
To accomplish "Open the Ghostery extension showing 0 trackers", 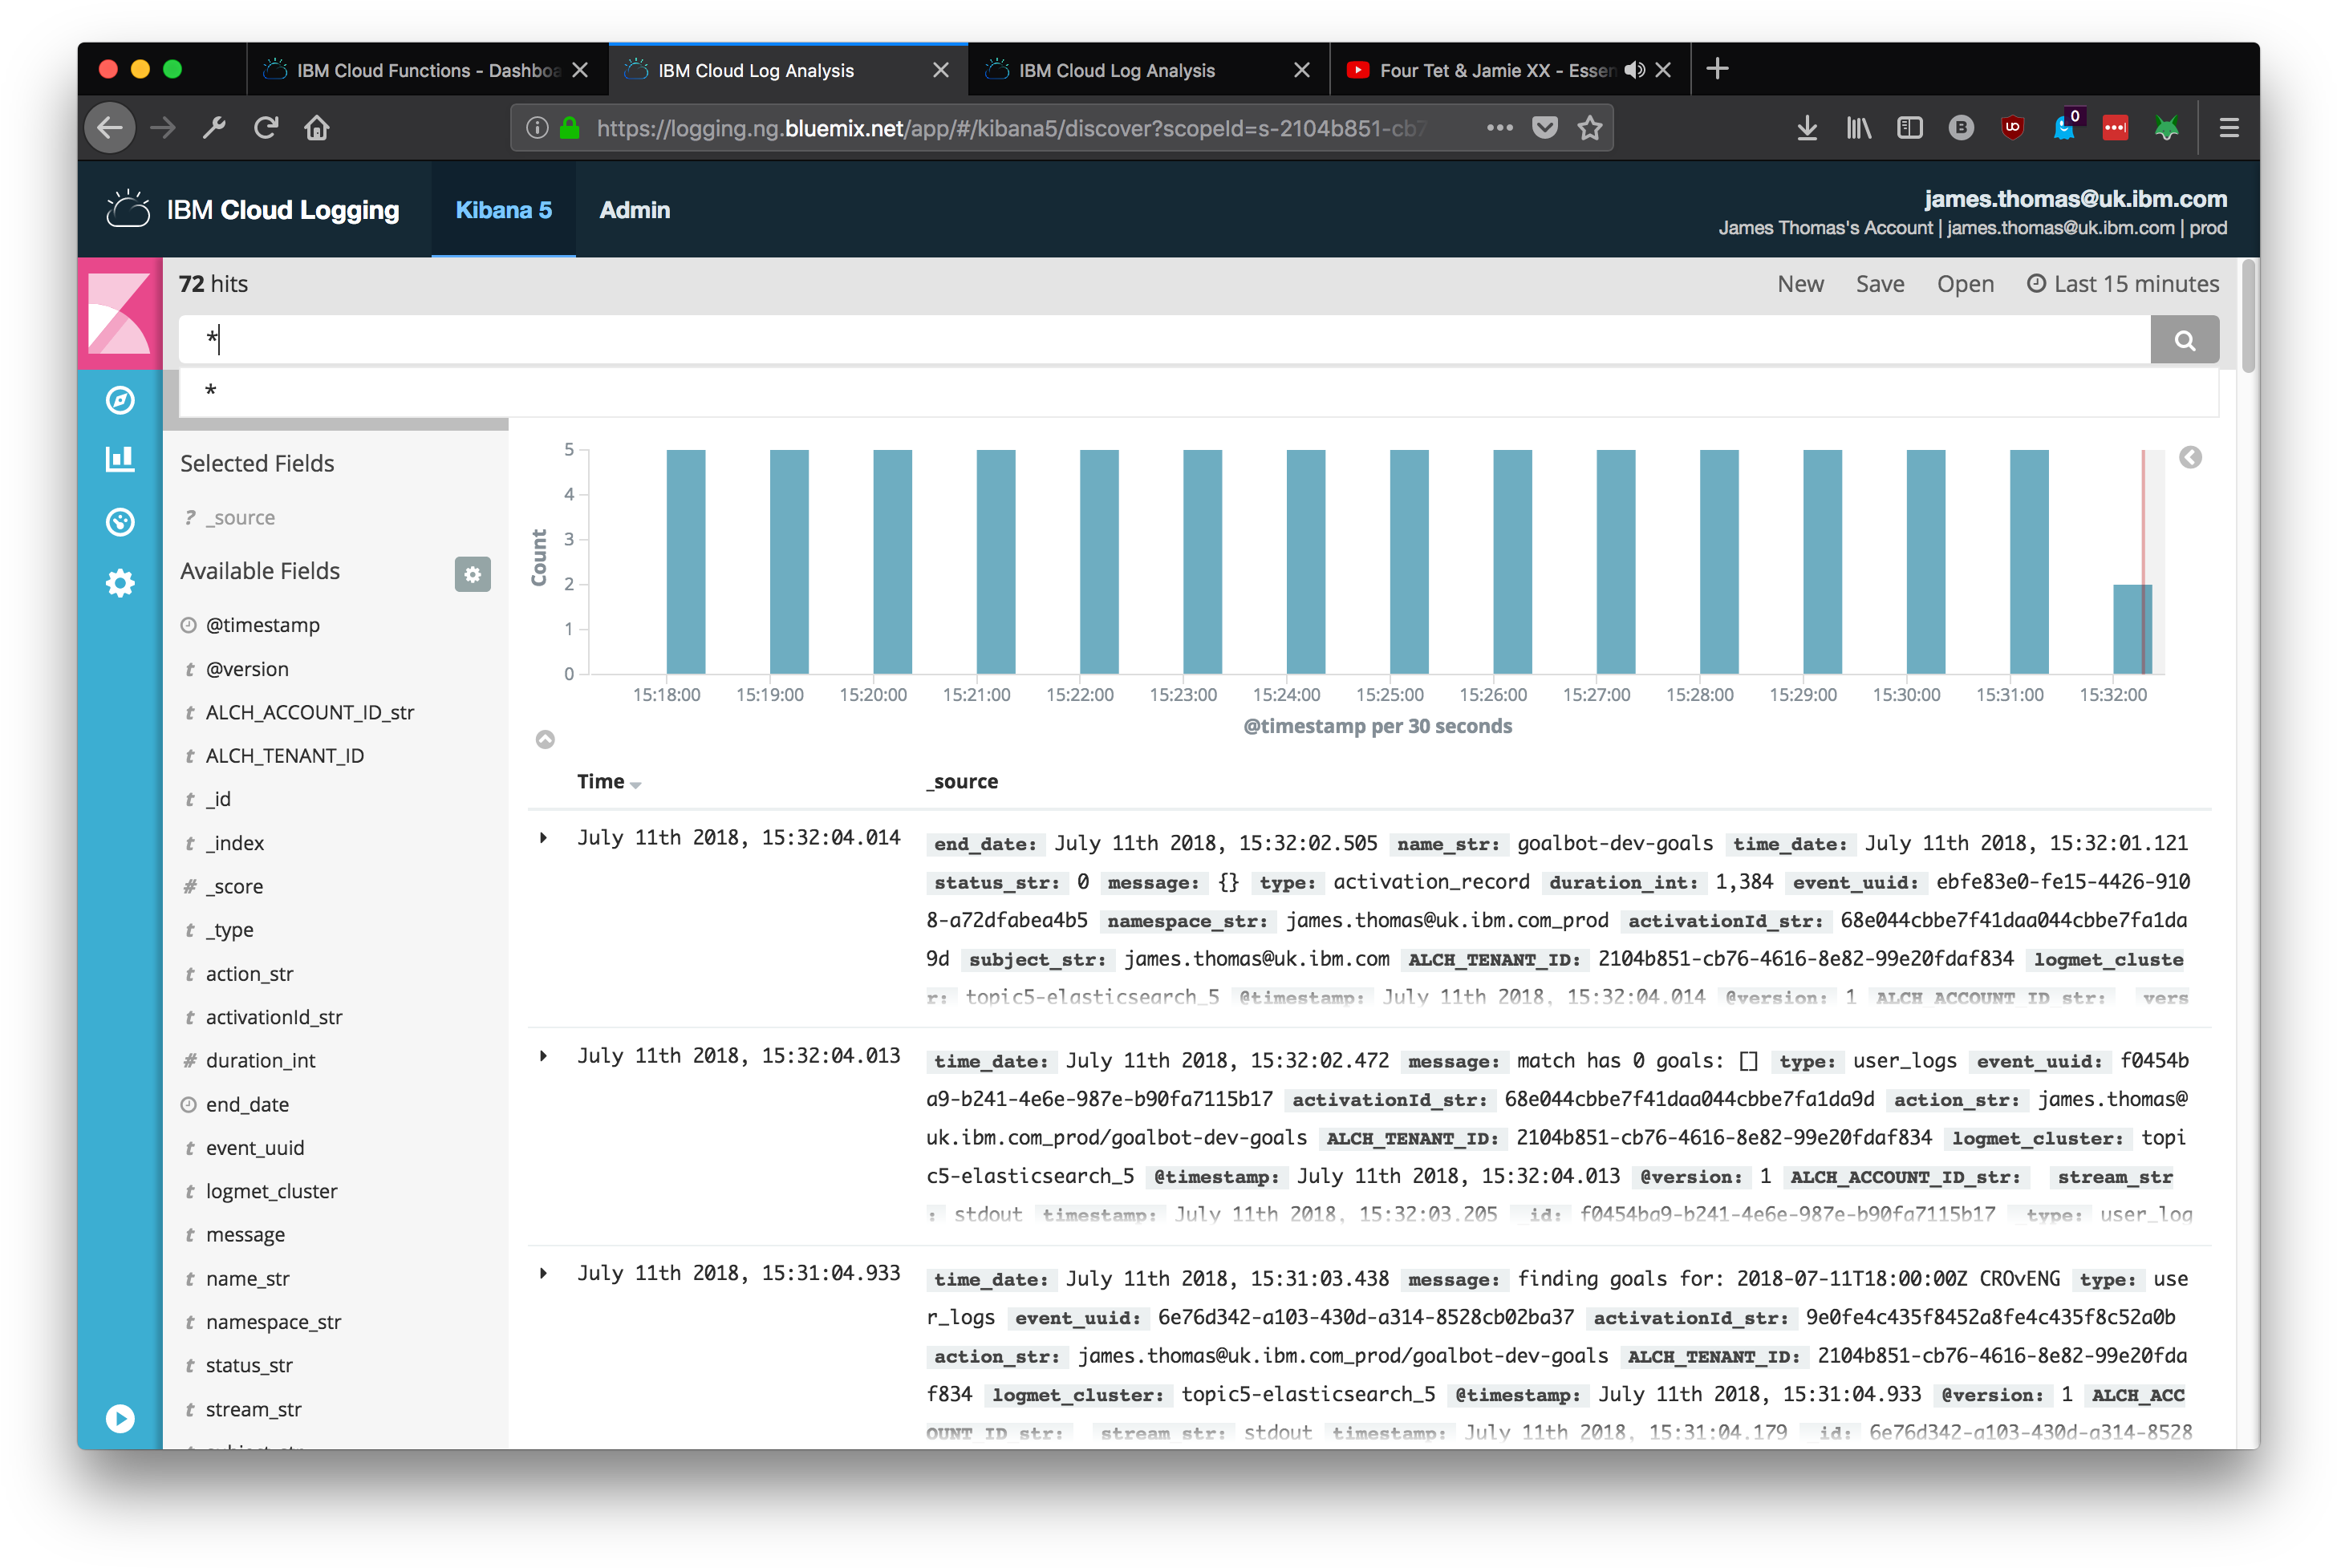I will click(2064, 127).
